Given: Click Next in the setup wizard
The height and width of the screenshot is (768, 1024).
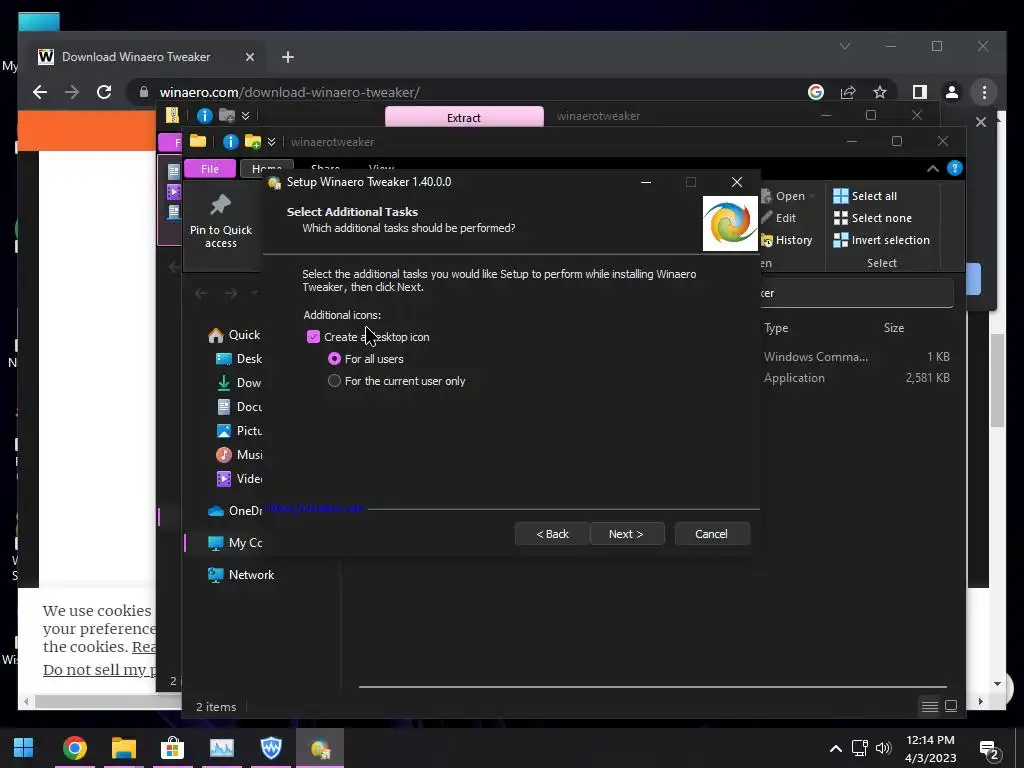Looking at the screenshot, I should pyautogui.click(x=626, y=534).
